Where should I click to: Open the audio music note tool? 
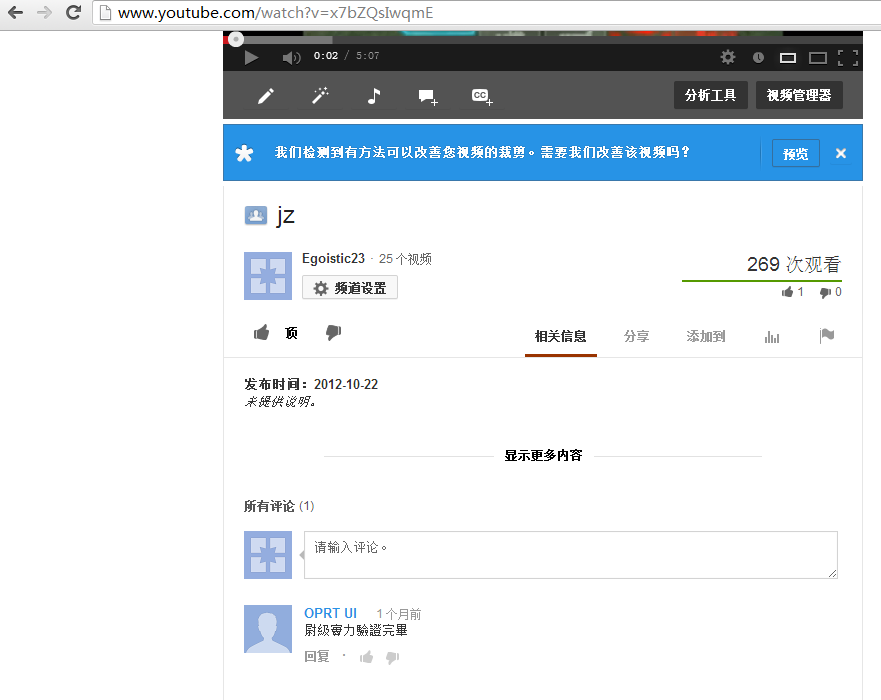pyautogui.click(x=374, y=96)
